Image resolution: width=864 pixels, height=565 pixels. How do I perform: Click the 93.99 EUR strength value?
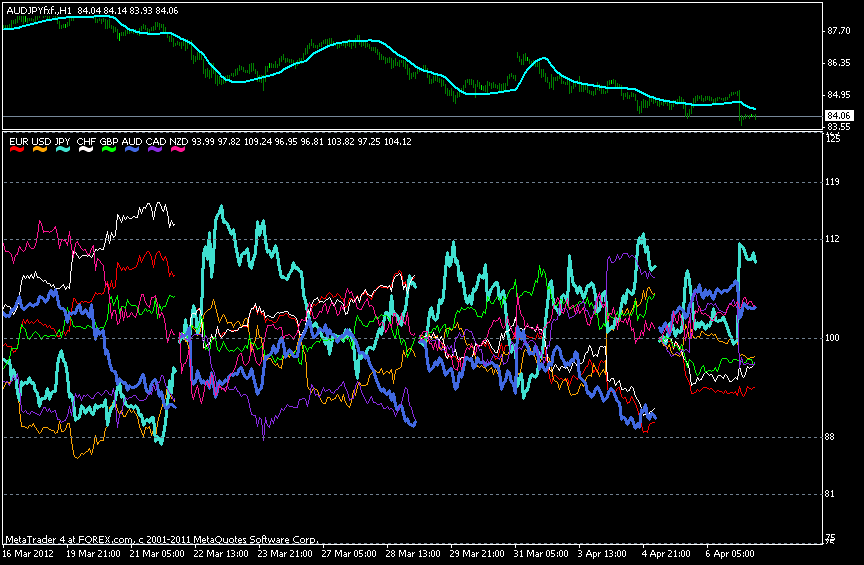(x=203, y=142)
